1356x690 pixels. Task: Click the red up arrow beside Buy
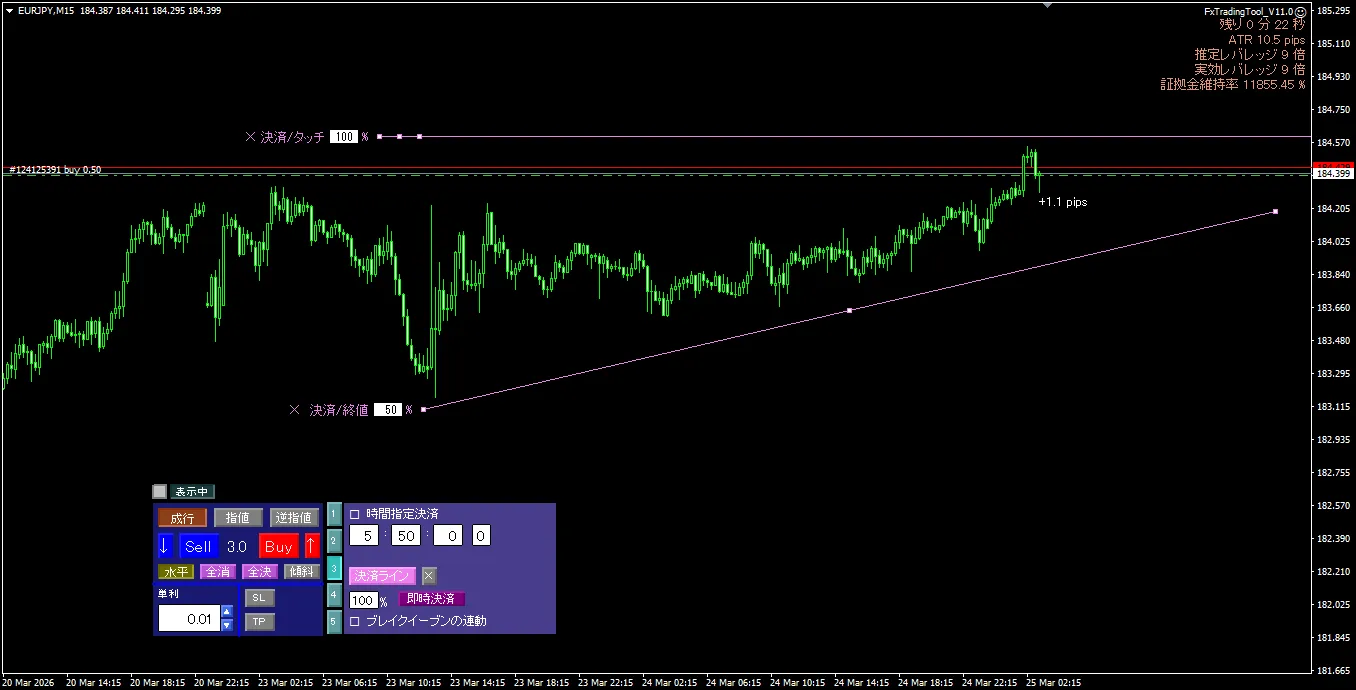tap(311, 546)
